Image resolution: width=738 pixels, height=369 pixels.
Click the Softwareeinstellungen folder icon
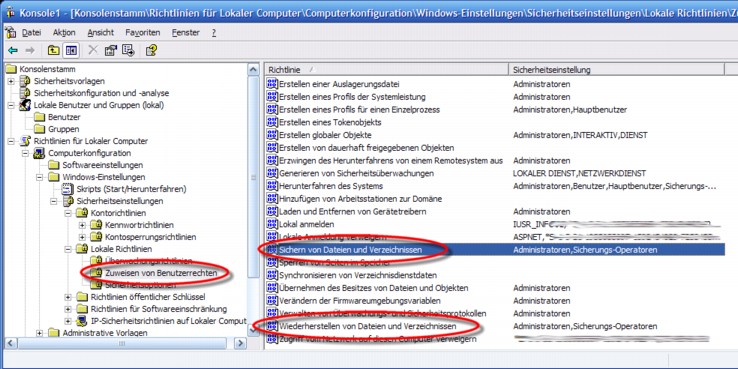(55, 165)
